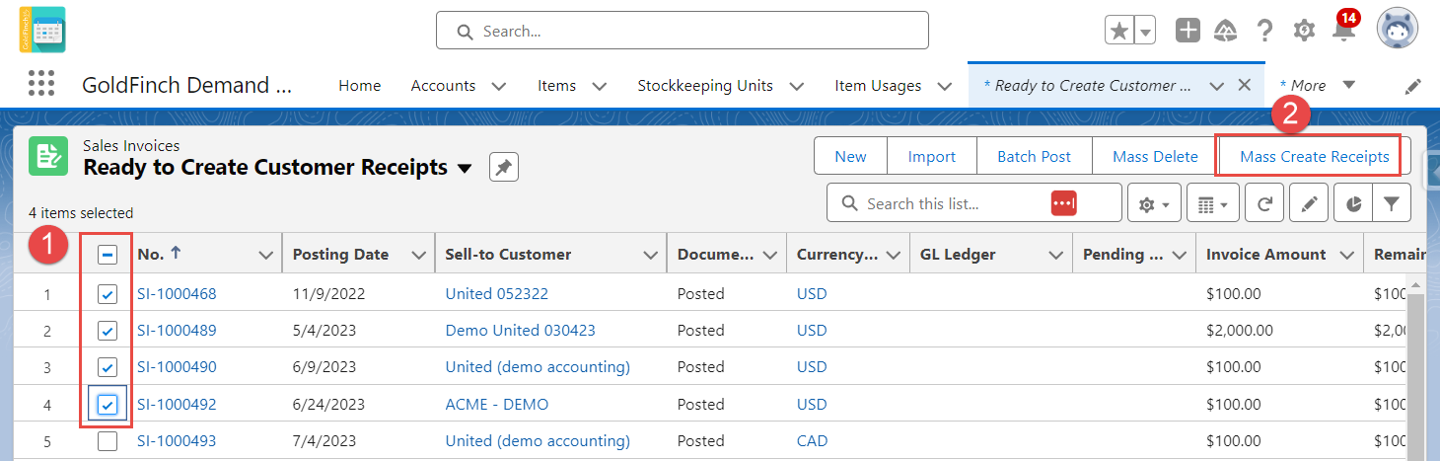Close the Ready to Create Customer tab
This screenshot has height=461, width=1440.
tap(1245, 85)
